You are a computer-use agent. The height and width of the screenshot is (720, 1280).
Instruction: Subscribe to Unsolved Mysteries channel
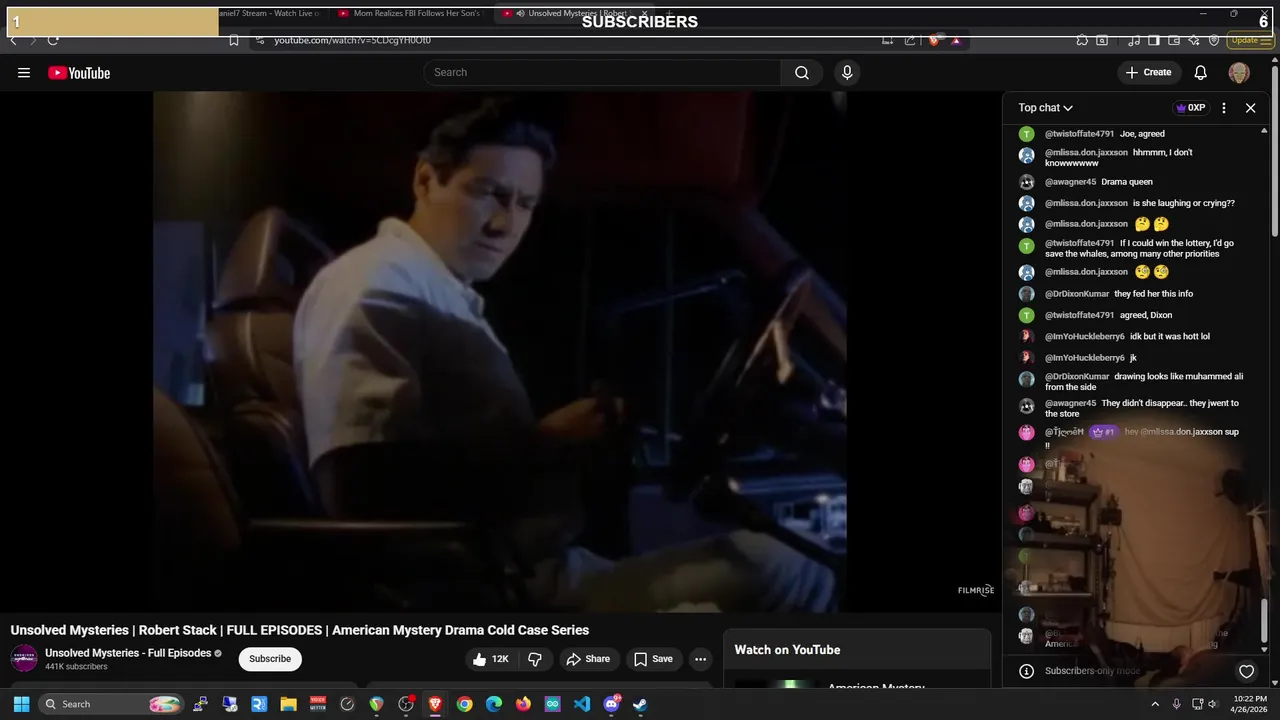[270, 659]
